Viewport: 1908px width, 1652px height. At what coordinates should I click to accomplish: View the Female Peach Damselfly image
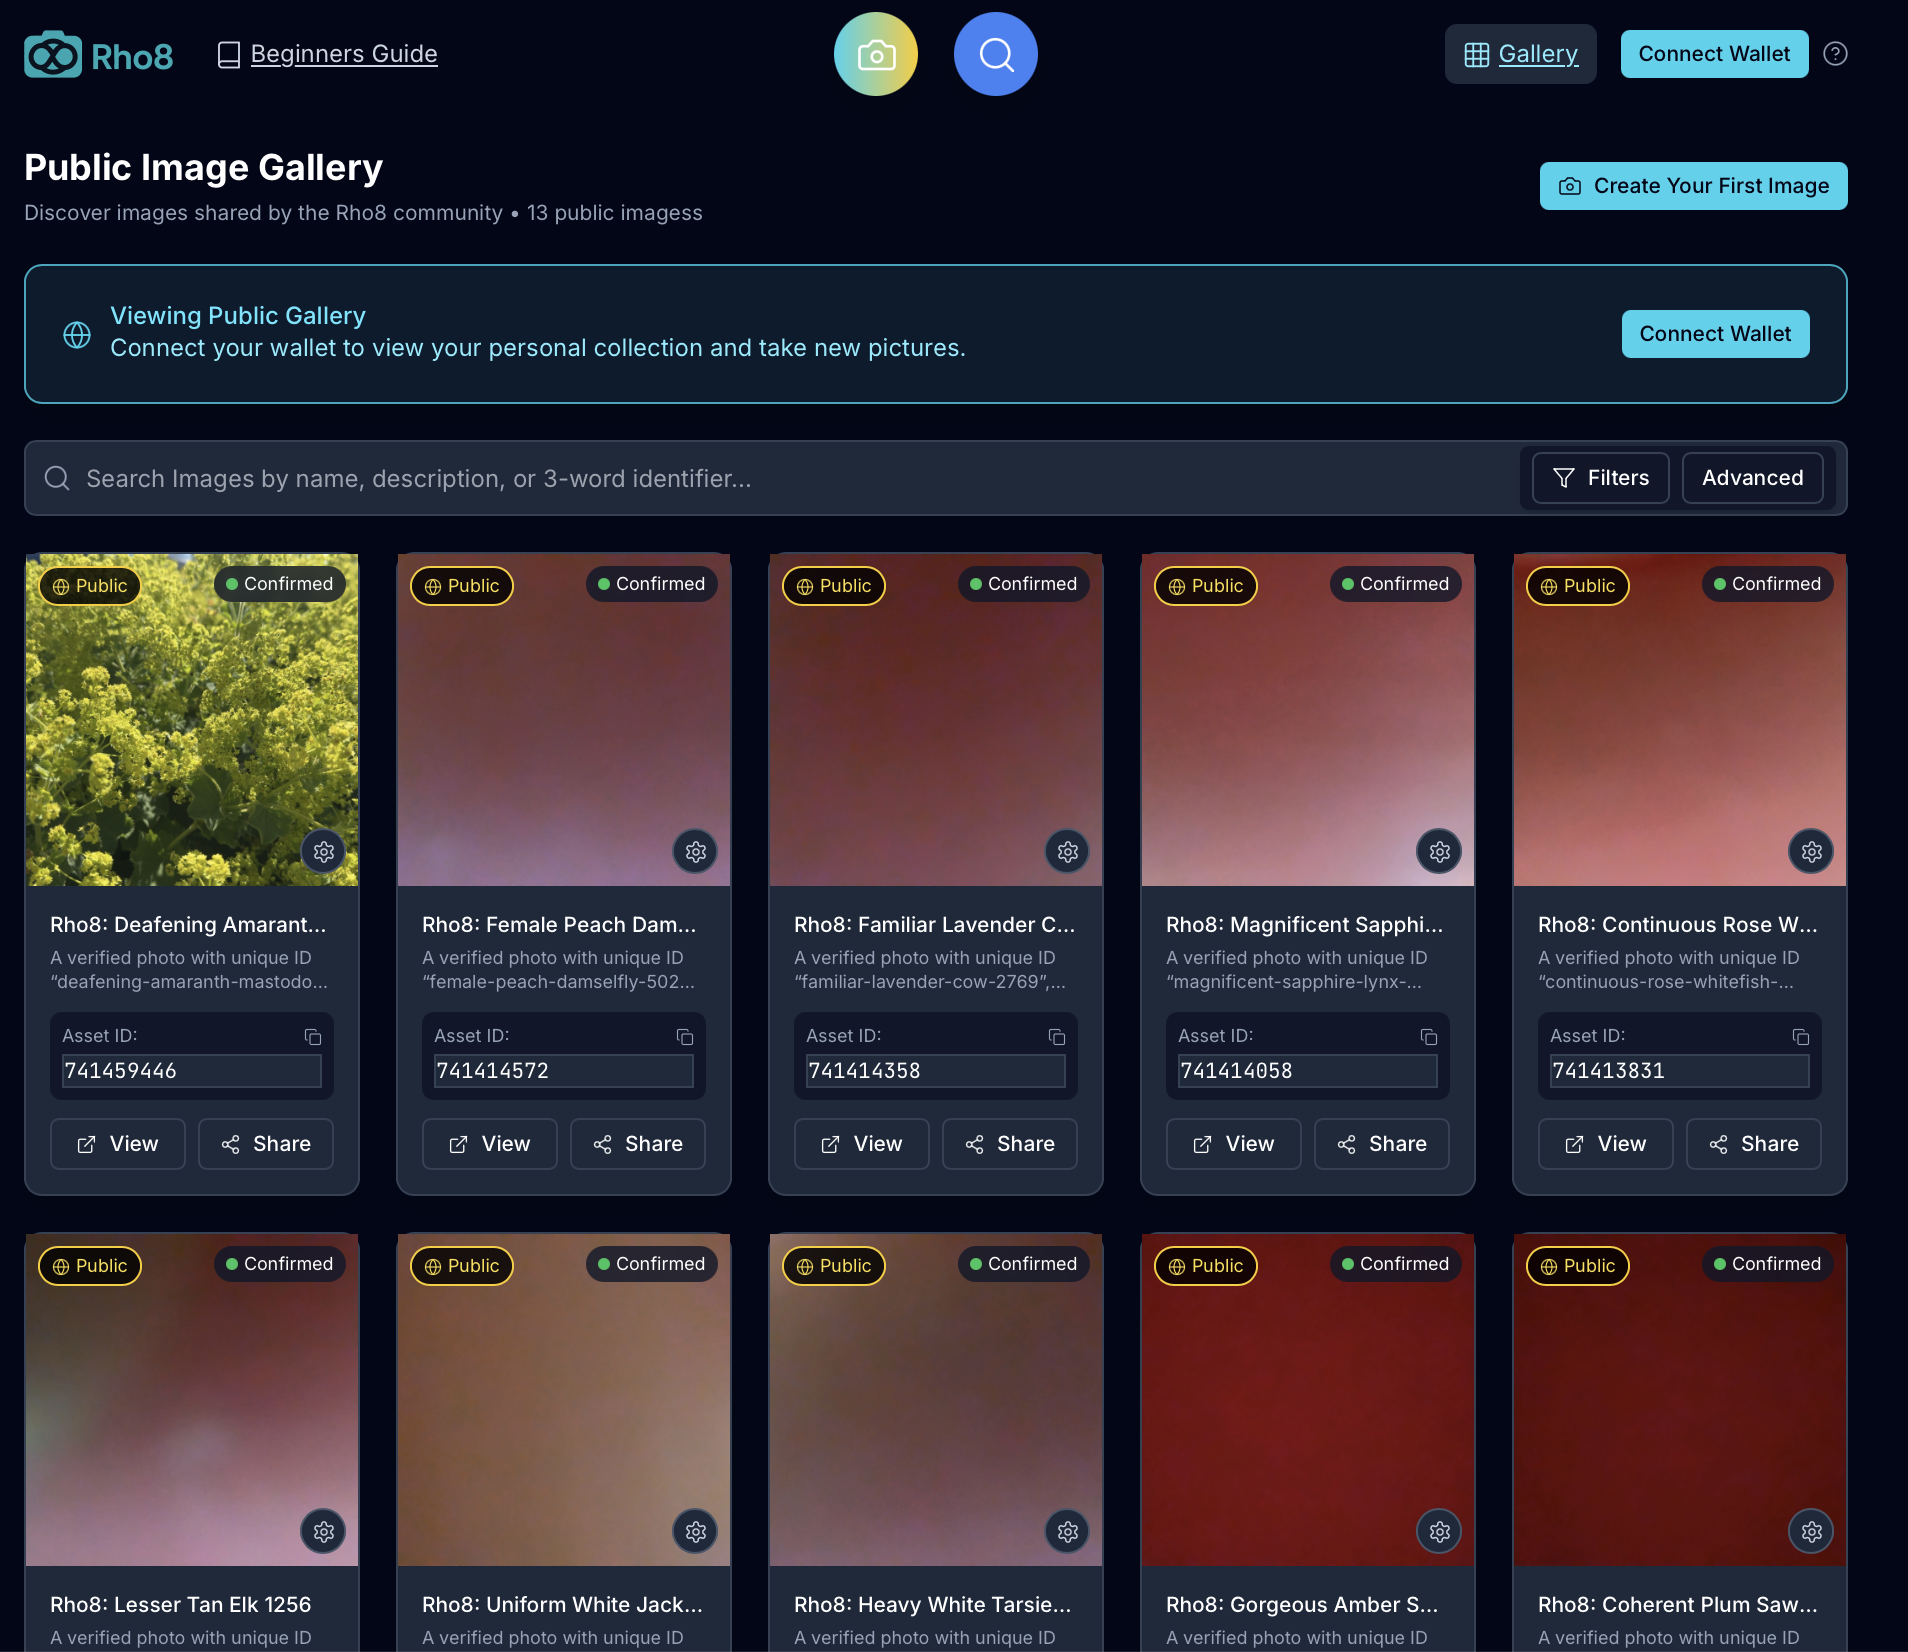pos(490,1144)
